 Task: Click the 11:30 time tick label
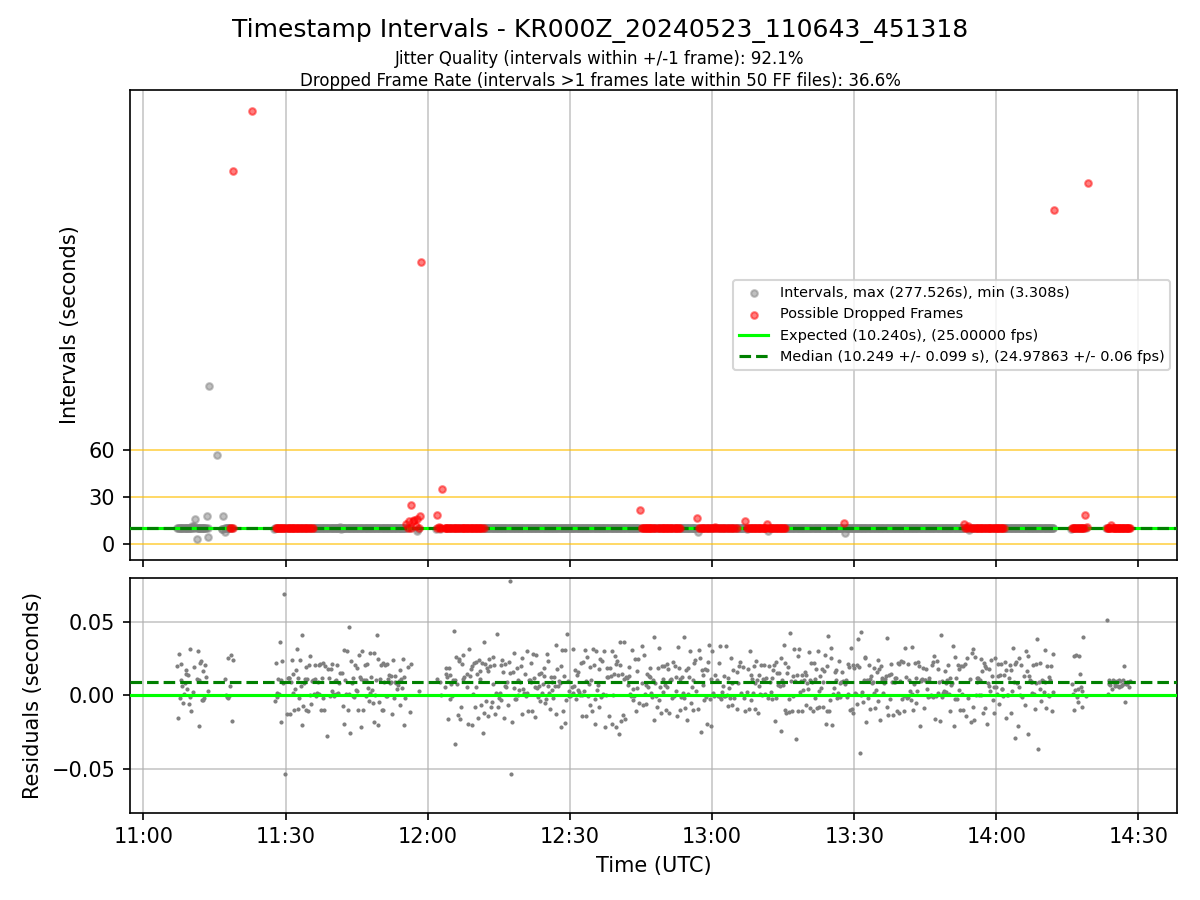pos(286,834)
